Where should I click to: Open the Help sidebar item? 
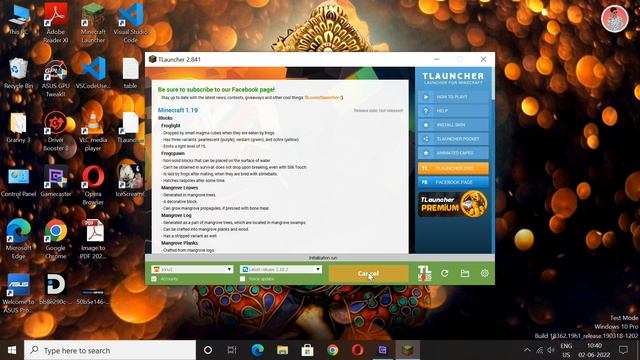point(453,111)
